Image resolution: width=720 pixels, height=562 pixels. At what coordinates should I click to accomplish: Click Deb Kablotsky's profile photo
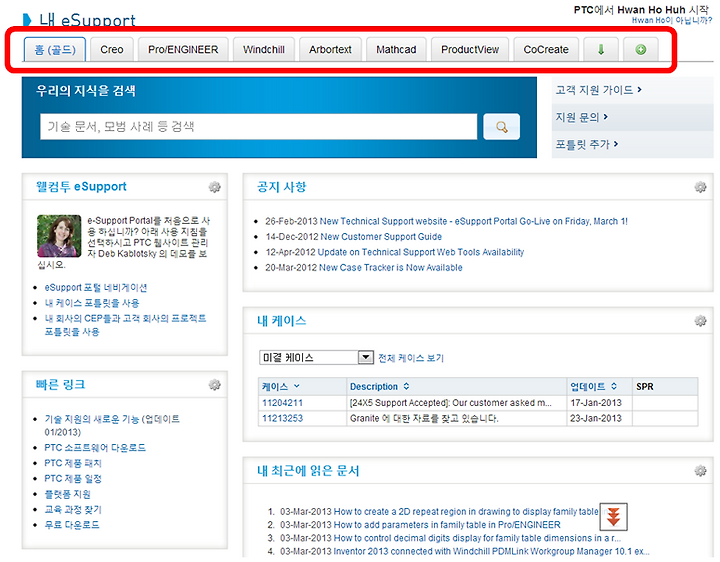(59, 236)
